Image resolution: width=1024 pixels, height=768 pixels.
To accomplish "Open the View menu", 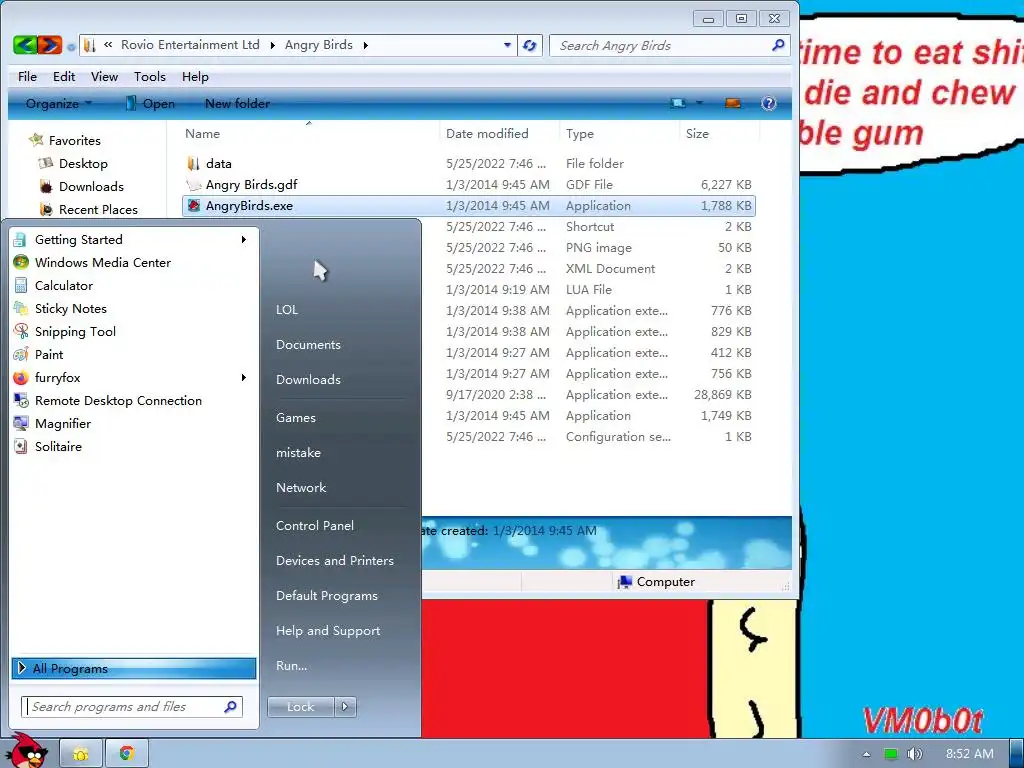I will coord(104,76).
